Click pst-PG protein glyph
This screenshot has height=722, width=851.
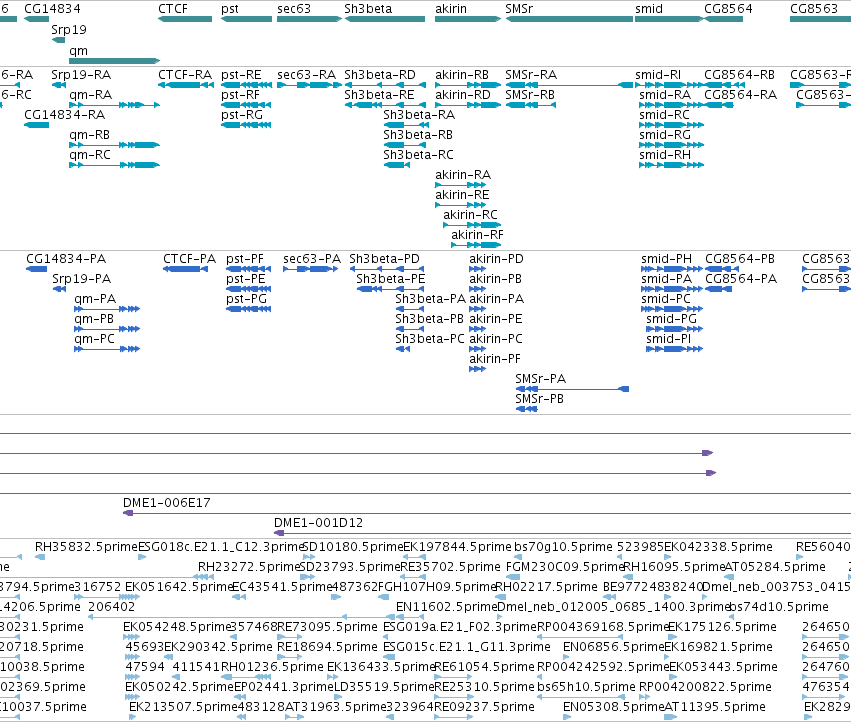(x=249, y=309)
